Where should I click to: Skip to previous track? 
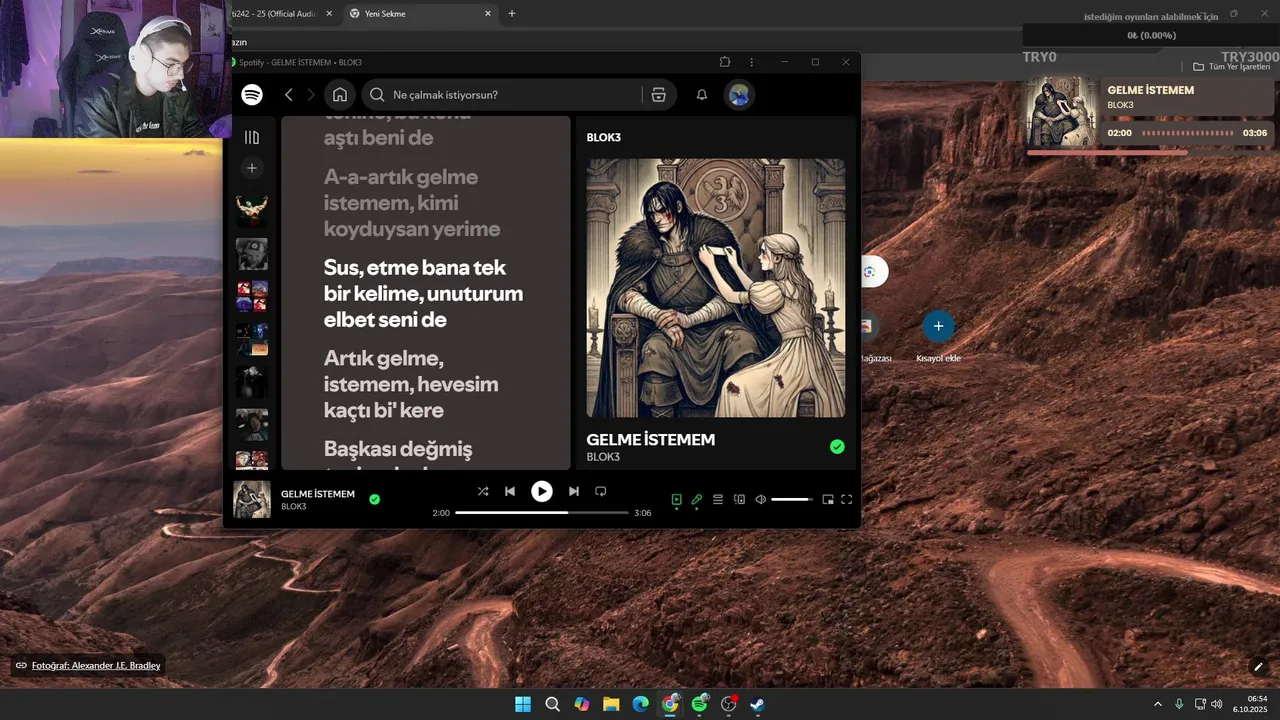510,491
